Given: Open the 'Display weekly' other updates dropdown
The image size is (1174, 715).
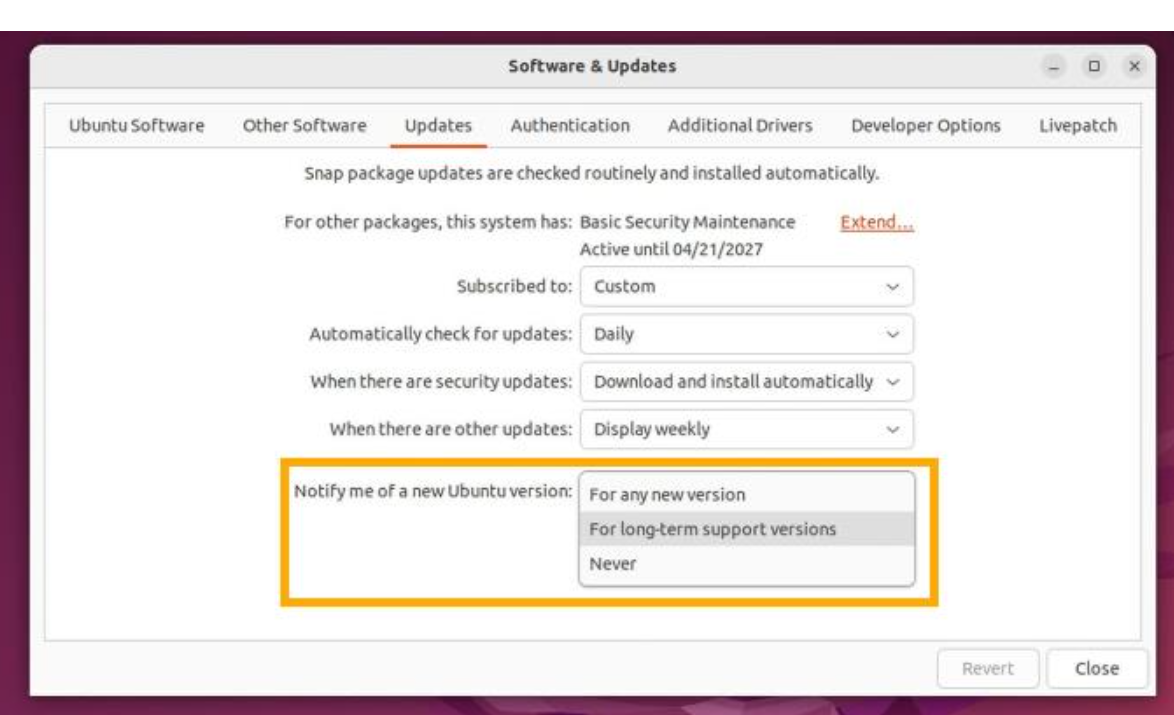Looking at the screenshot, I should click(x=746, y=430).
